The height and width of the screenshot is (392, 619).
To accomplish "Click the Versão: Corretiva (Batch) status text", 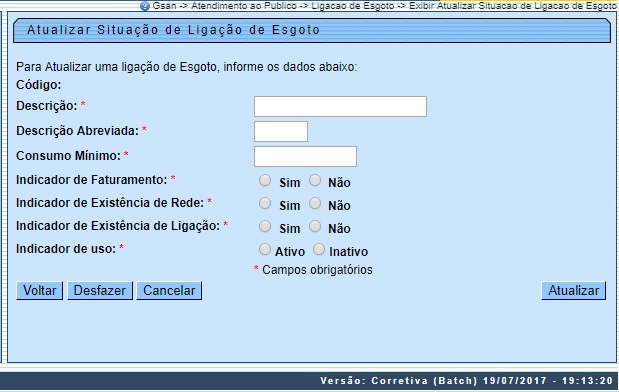I will point(466,381).
